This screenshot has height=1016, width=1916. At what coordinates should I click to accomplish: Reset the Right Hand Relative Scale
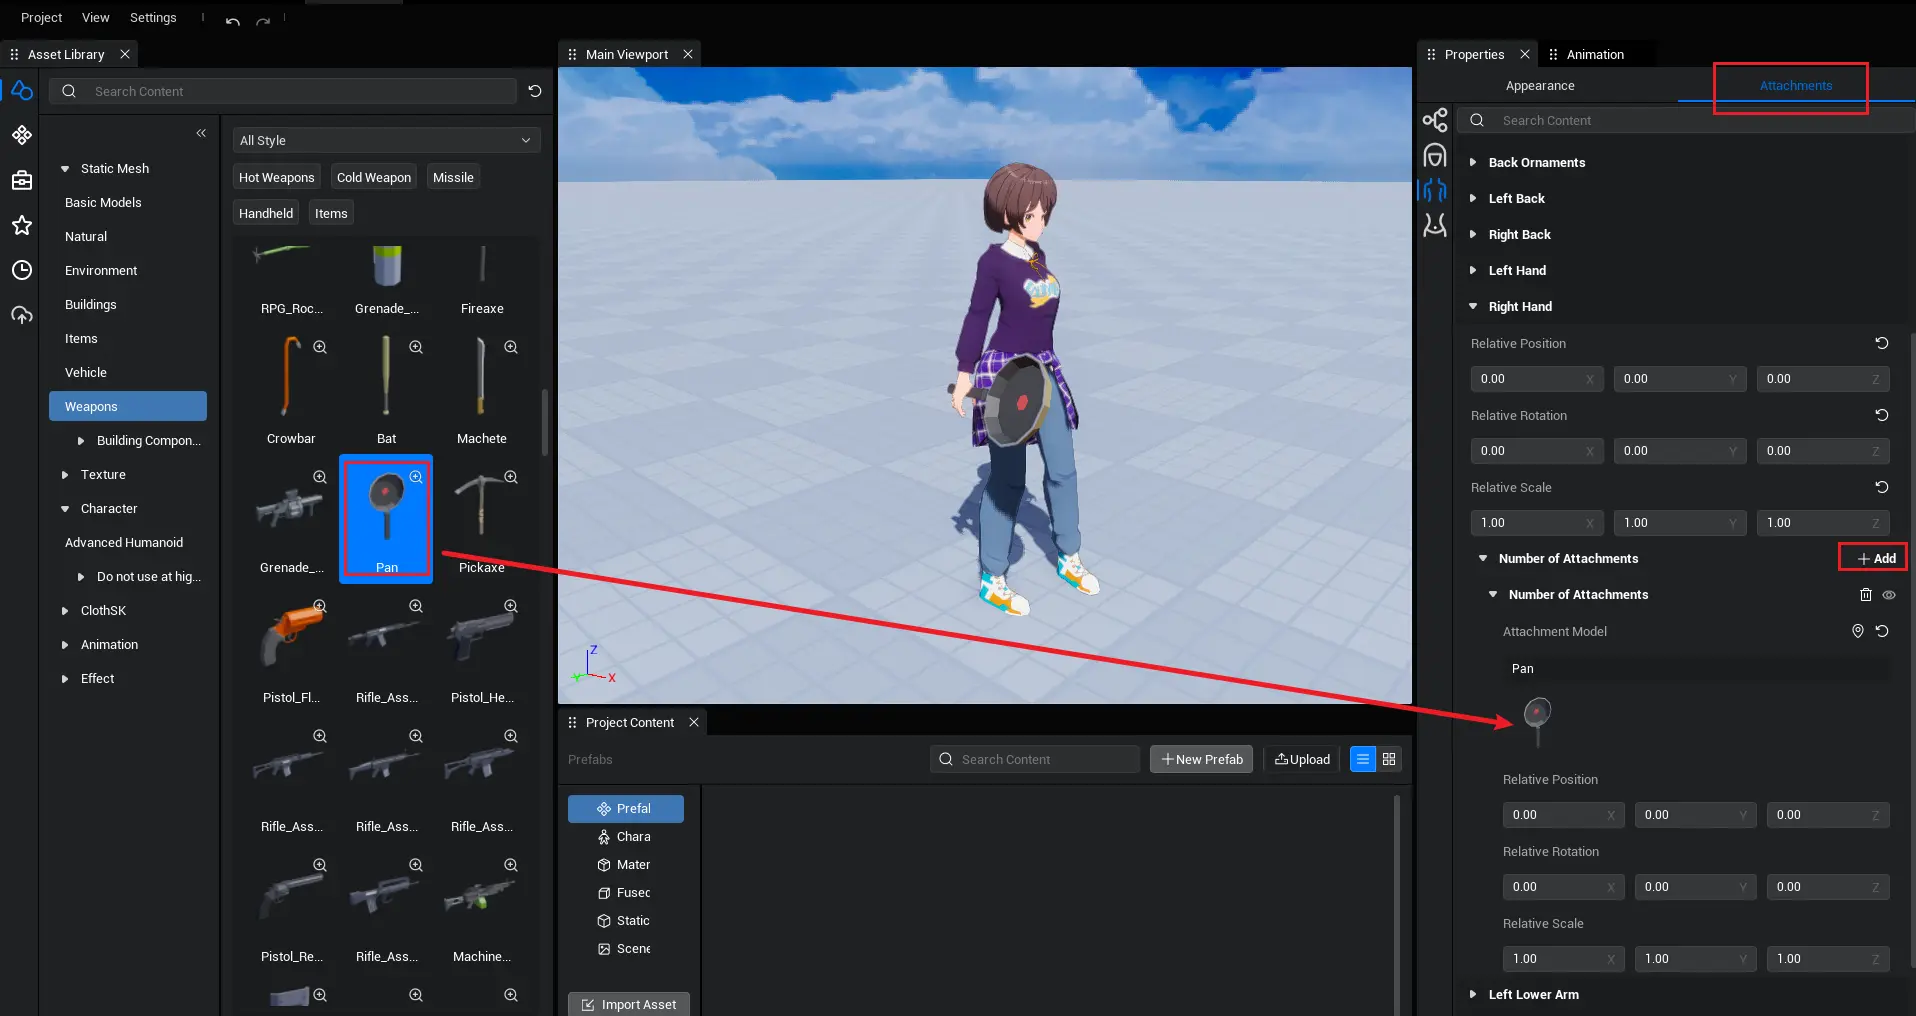(x=1882, y=487)
